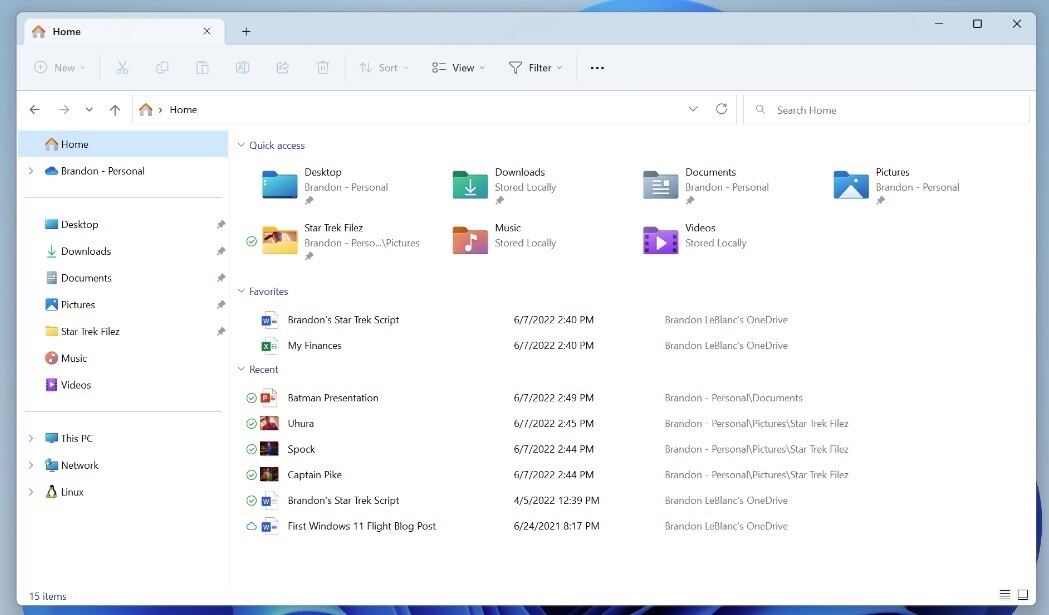Expand the This PC tree node

[31, 439]
